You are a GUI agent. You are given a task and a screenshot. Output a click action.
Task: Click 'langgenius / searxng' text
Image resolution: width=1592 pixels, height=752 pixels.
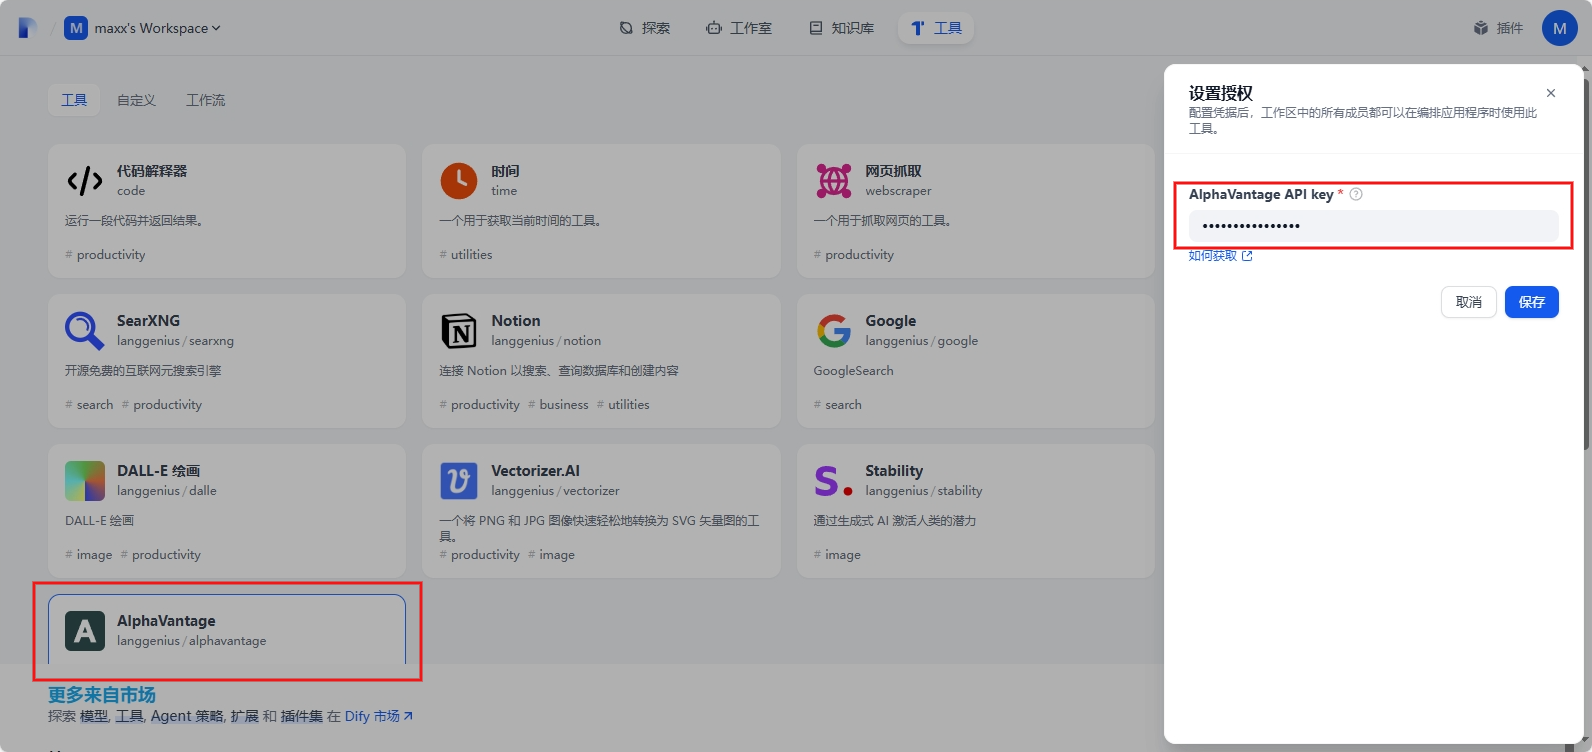tap(175, 341)
